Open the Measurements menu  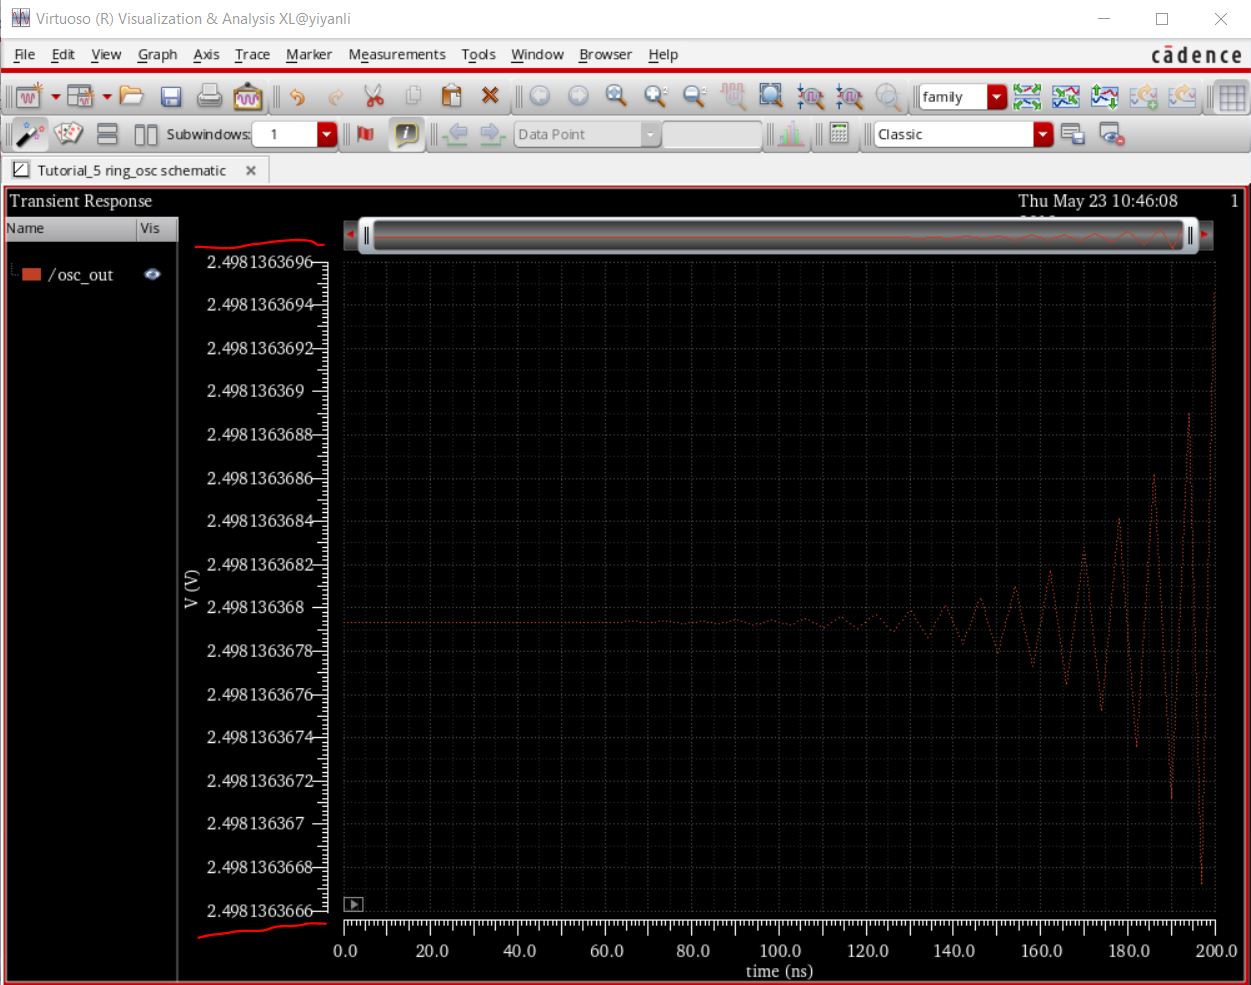point(396,54)
